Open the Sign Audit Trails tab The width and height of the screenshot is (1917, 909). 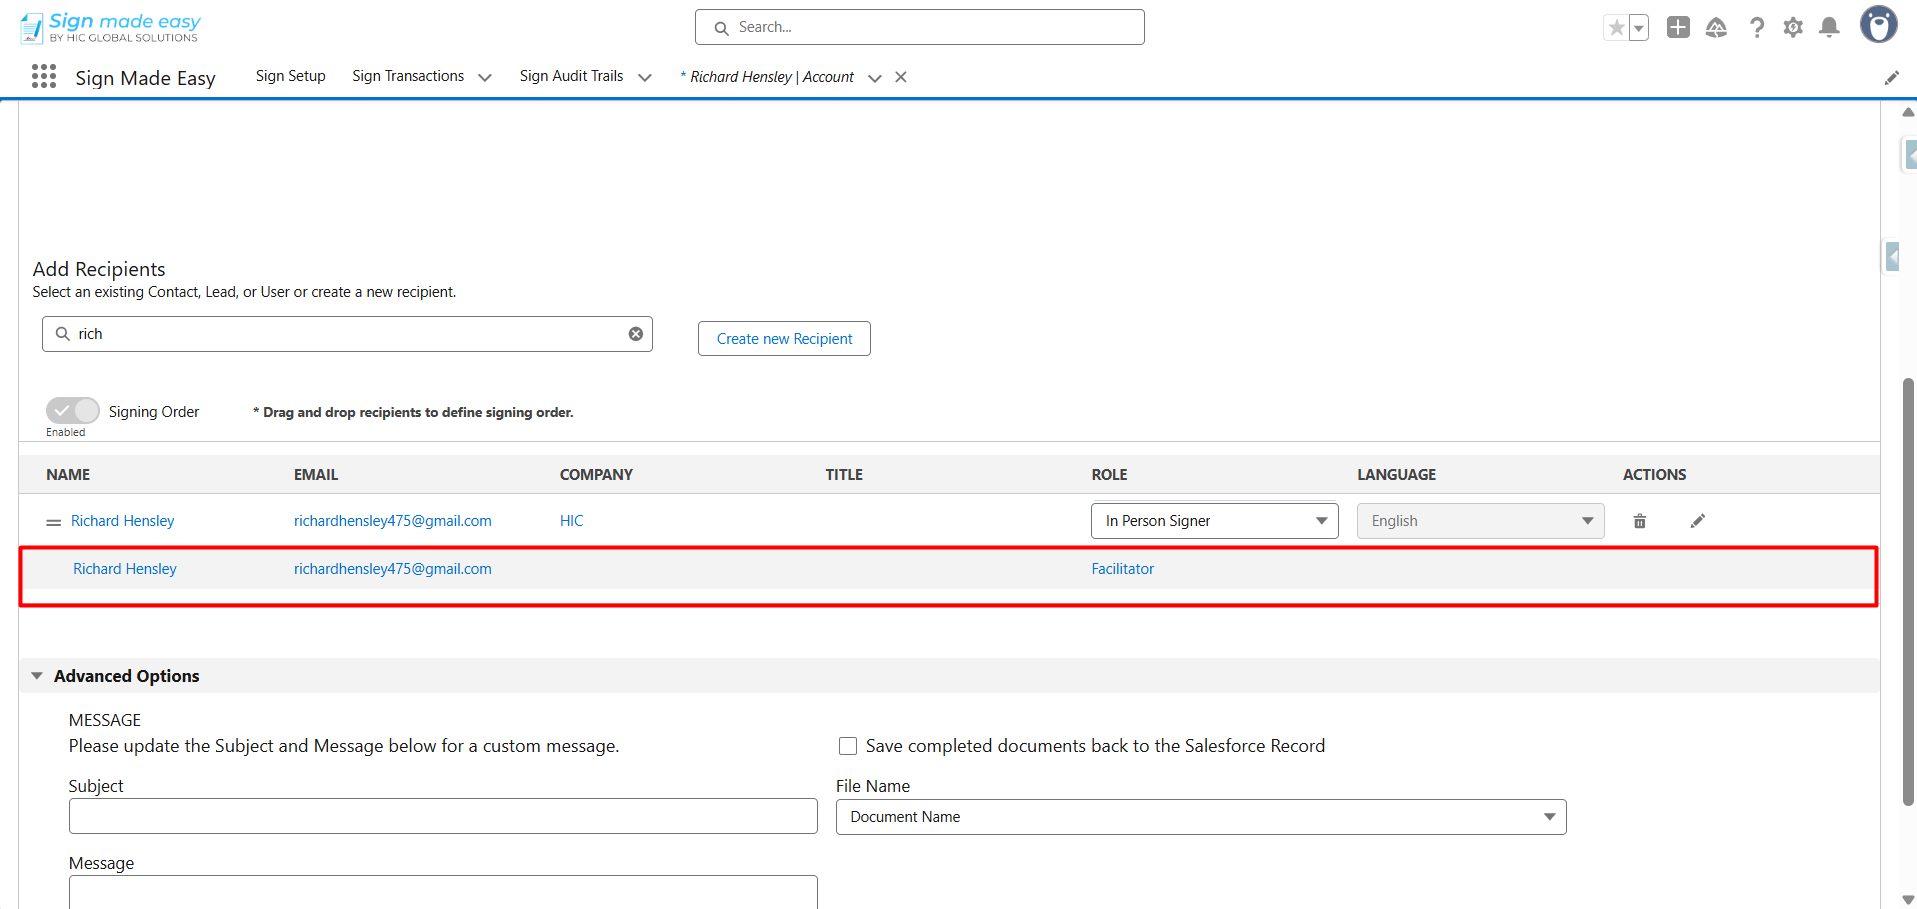(x=571, y=76)
